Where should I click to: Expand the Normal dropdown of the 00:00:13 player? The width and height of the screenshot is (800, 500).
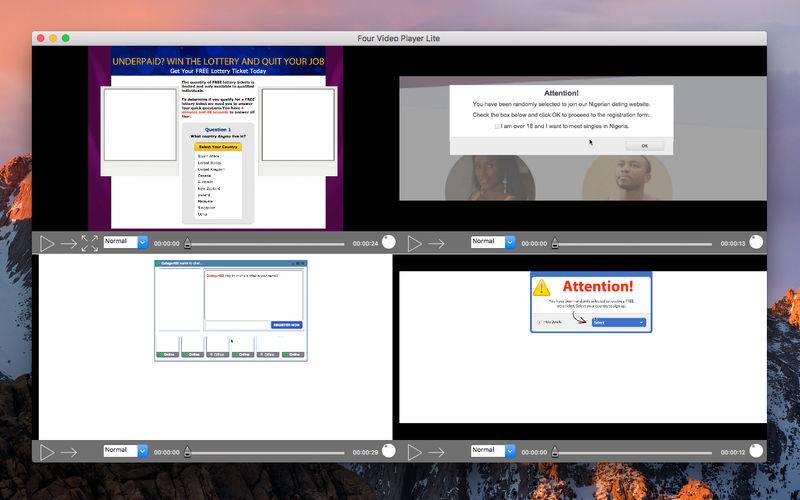(493, 242)
